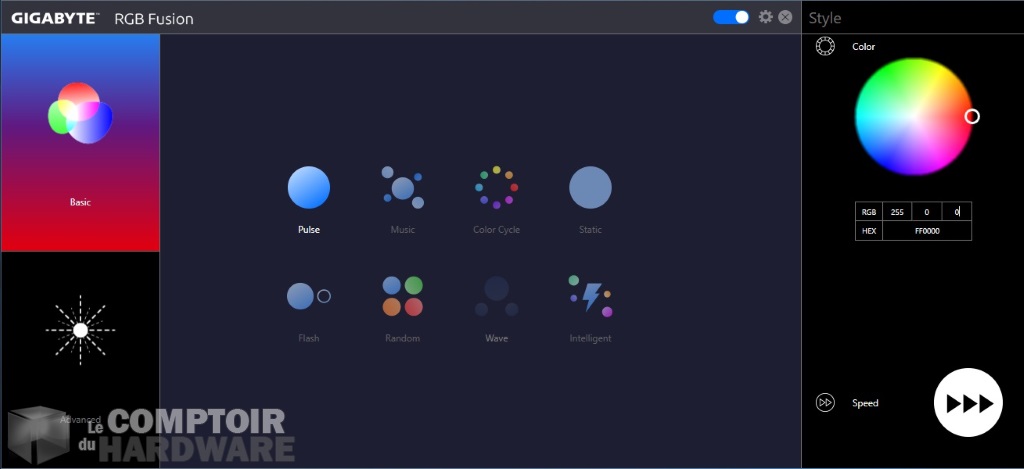The height and width of the screenshot is (469, 1024).
Task: Choose the Music lighting mode icon
Action: pos(403,187)
